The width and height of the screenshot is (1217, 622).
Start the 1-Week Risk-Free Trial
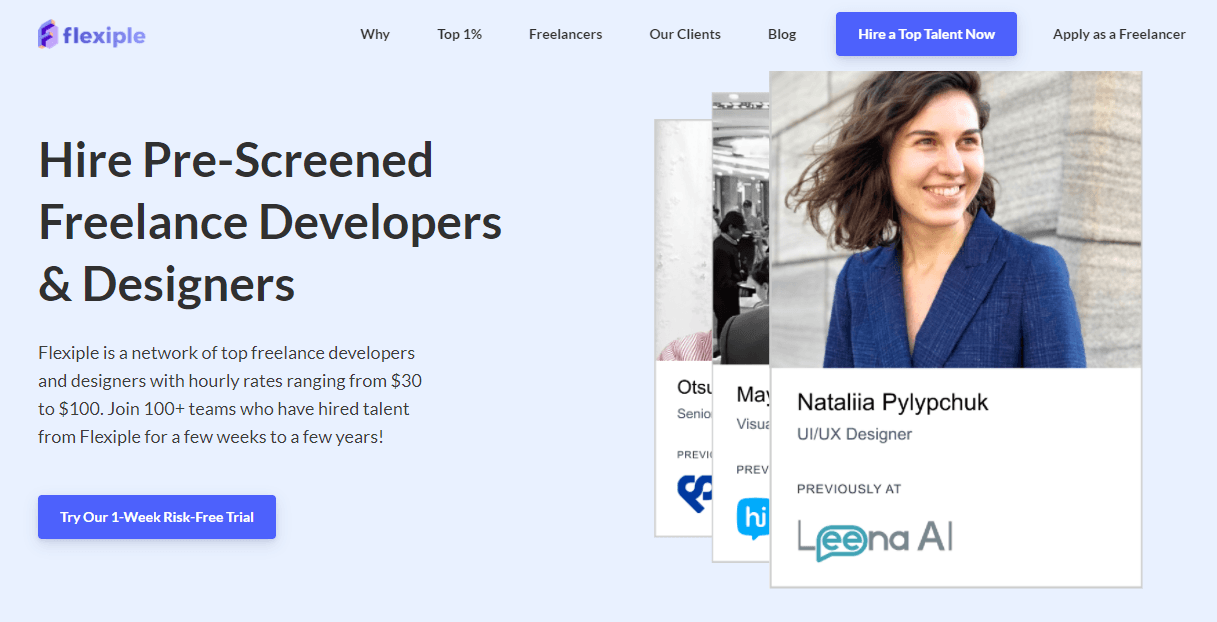pyautogui.click(x=157, y=517)
